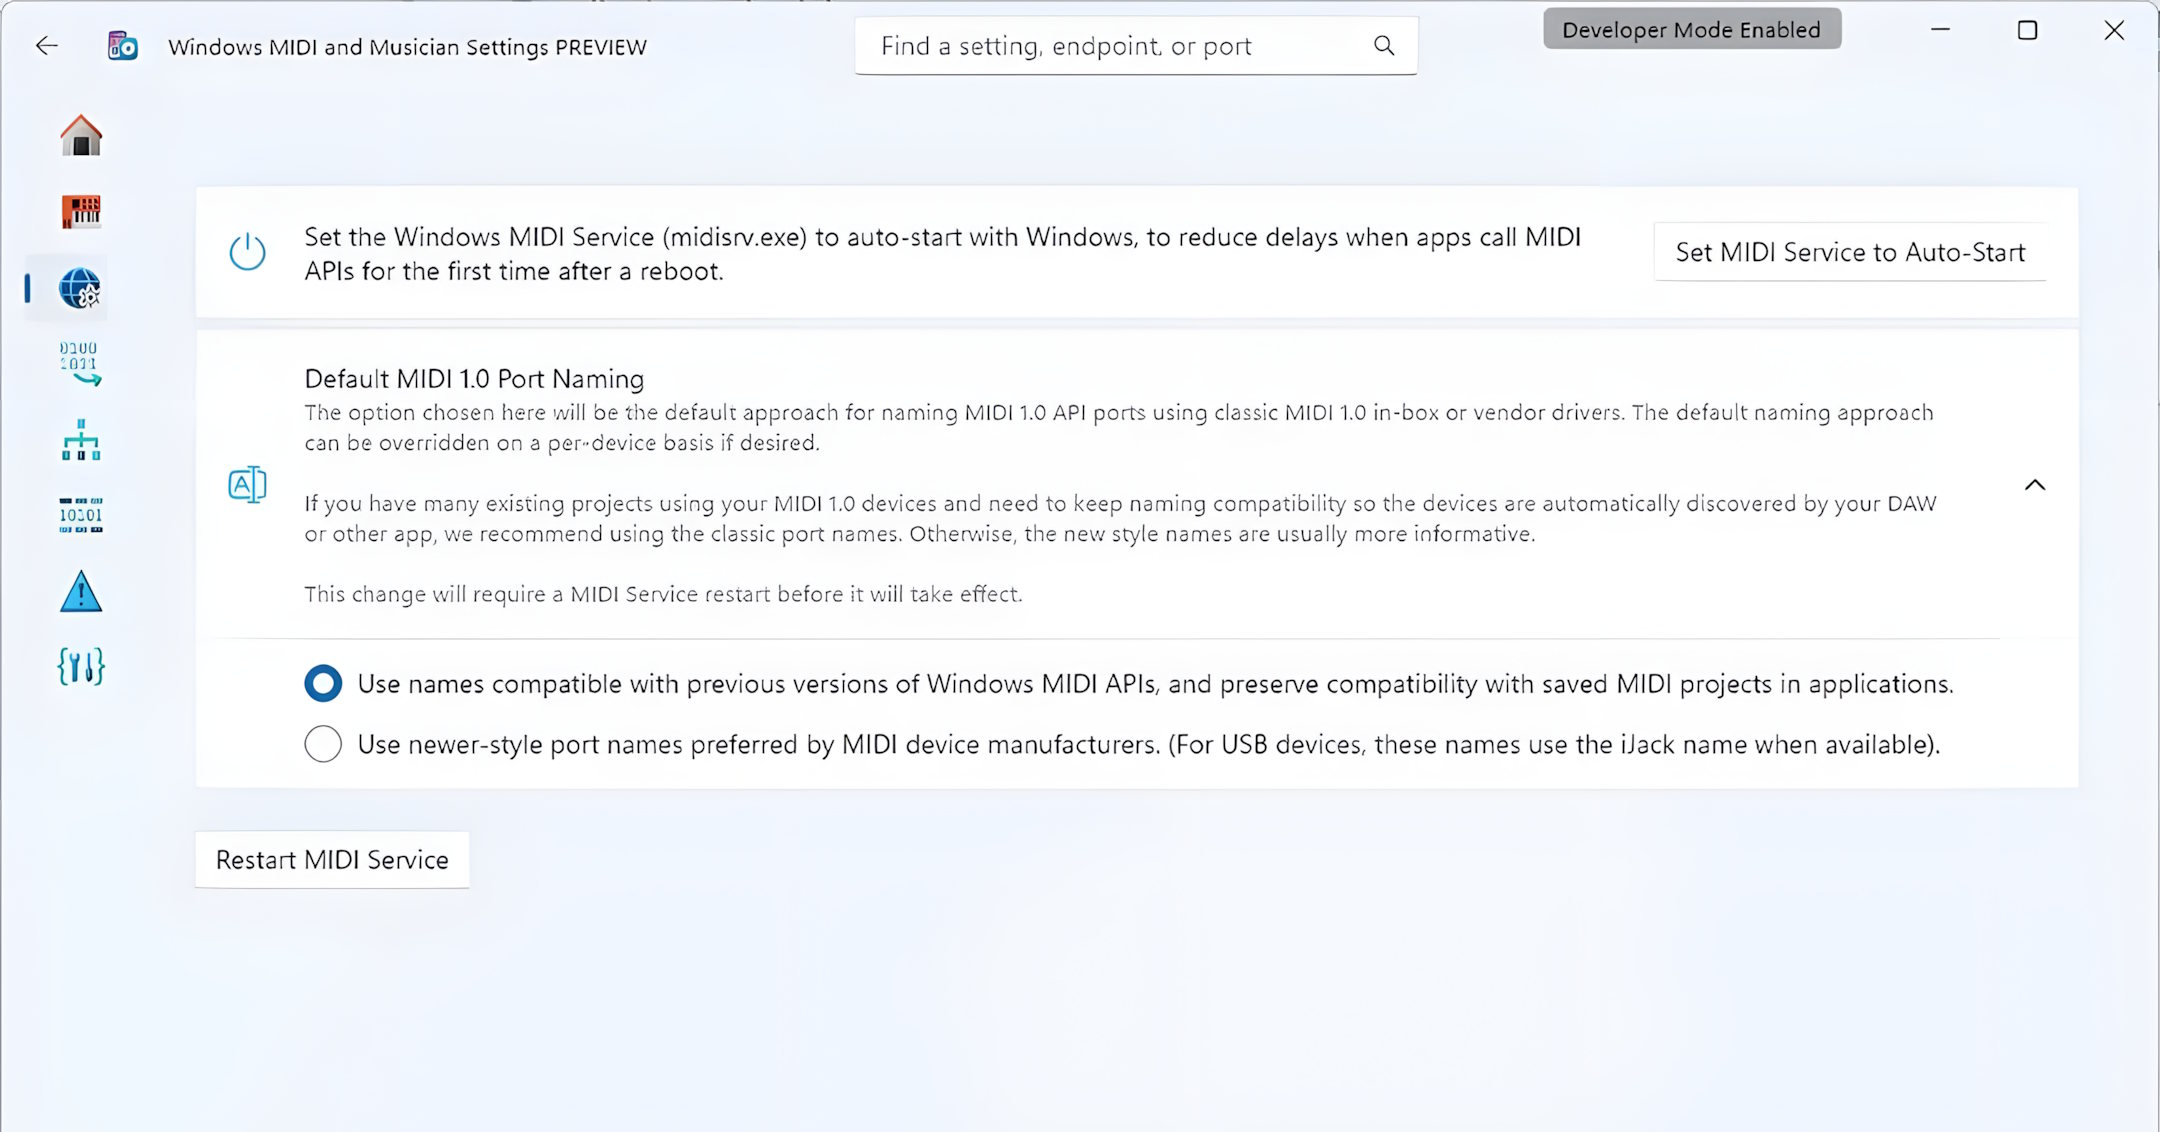Open the piano keyboard devices sidebar icon

(x=81, y=211)
